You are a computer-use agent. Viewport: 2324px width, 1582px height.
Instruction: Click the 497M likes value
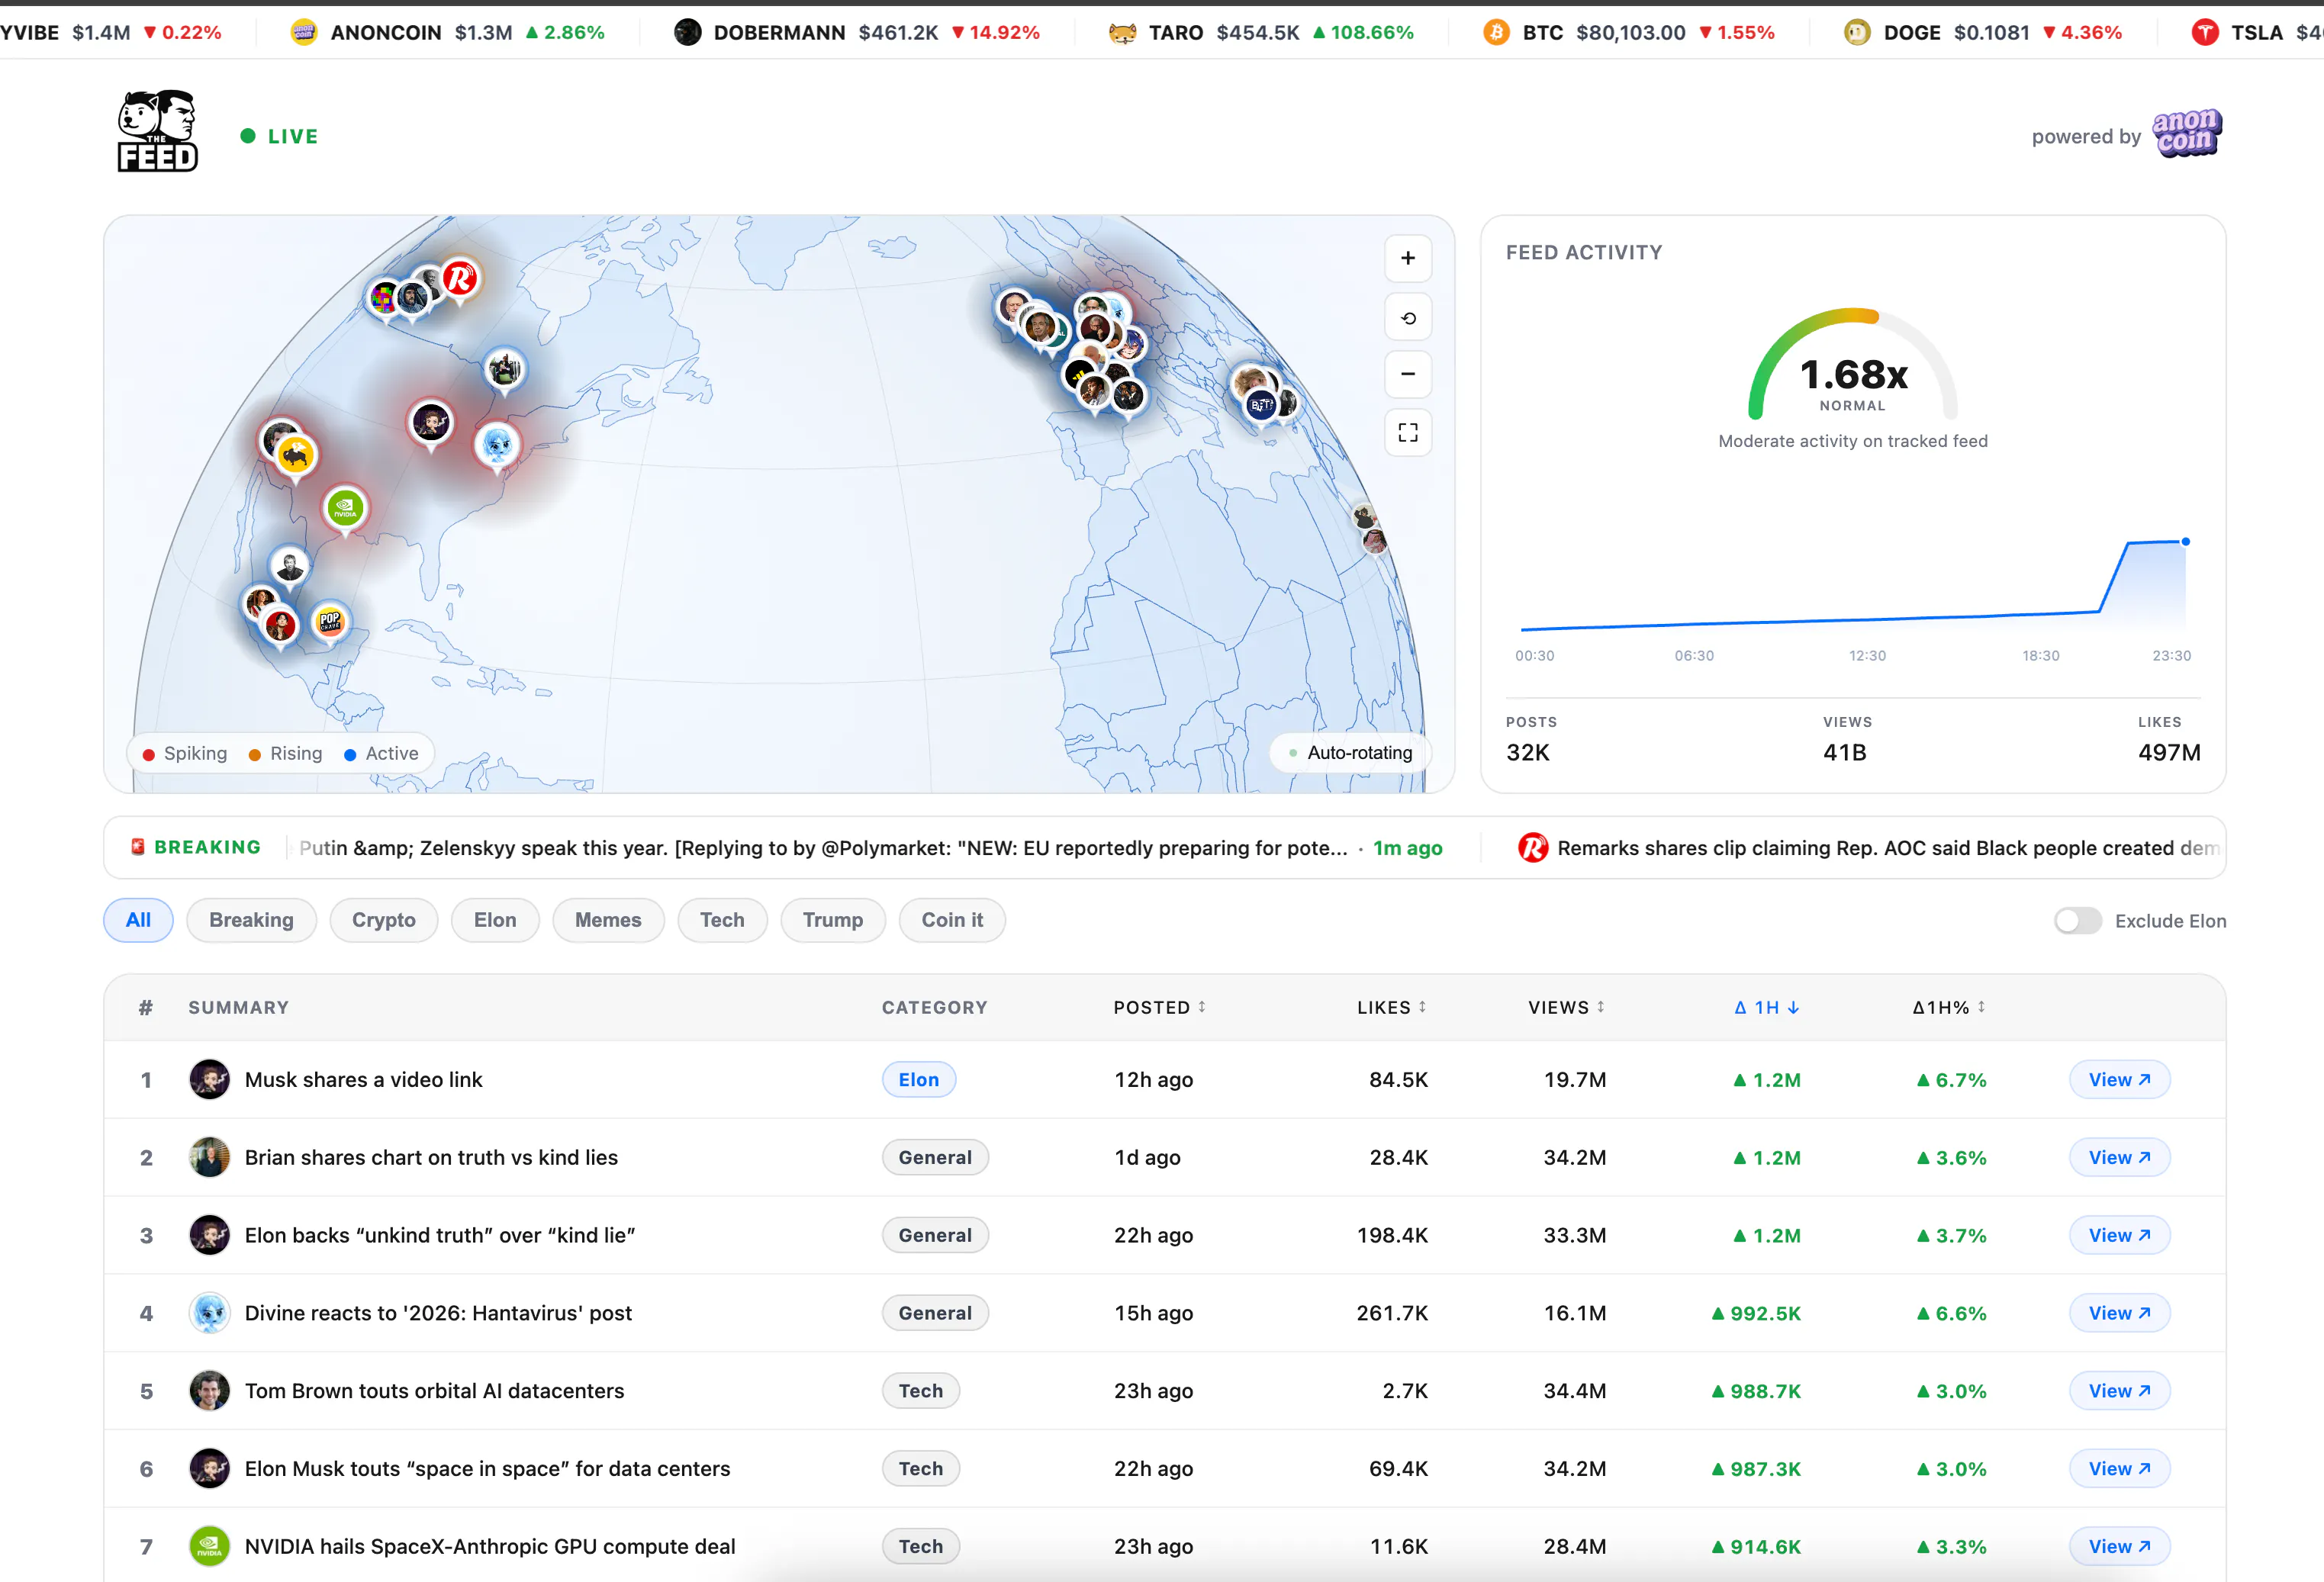point(2169,752)
